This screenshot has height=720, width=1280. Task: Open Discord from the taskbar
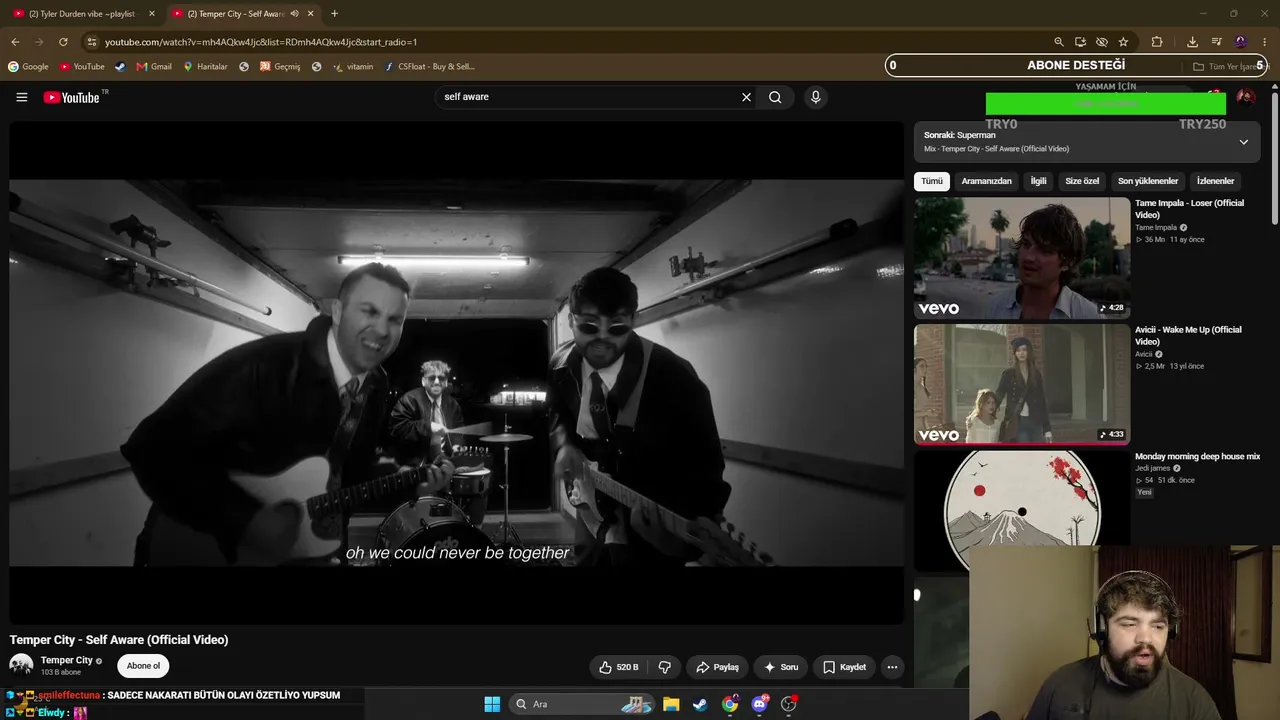pos(759,704)
